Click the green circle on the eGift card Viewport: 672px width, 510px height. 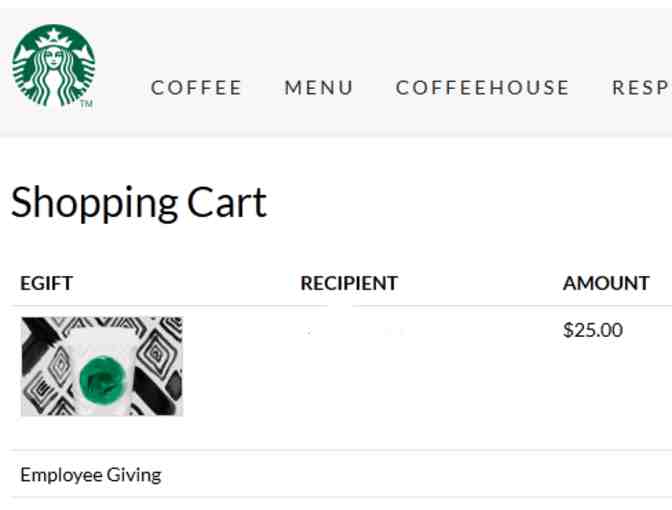(100, 379)
